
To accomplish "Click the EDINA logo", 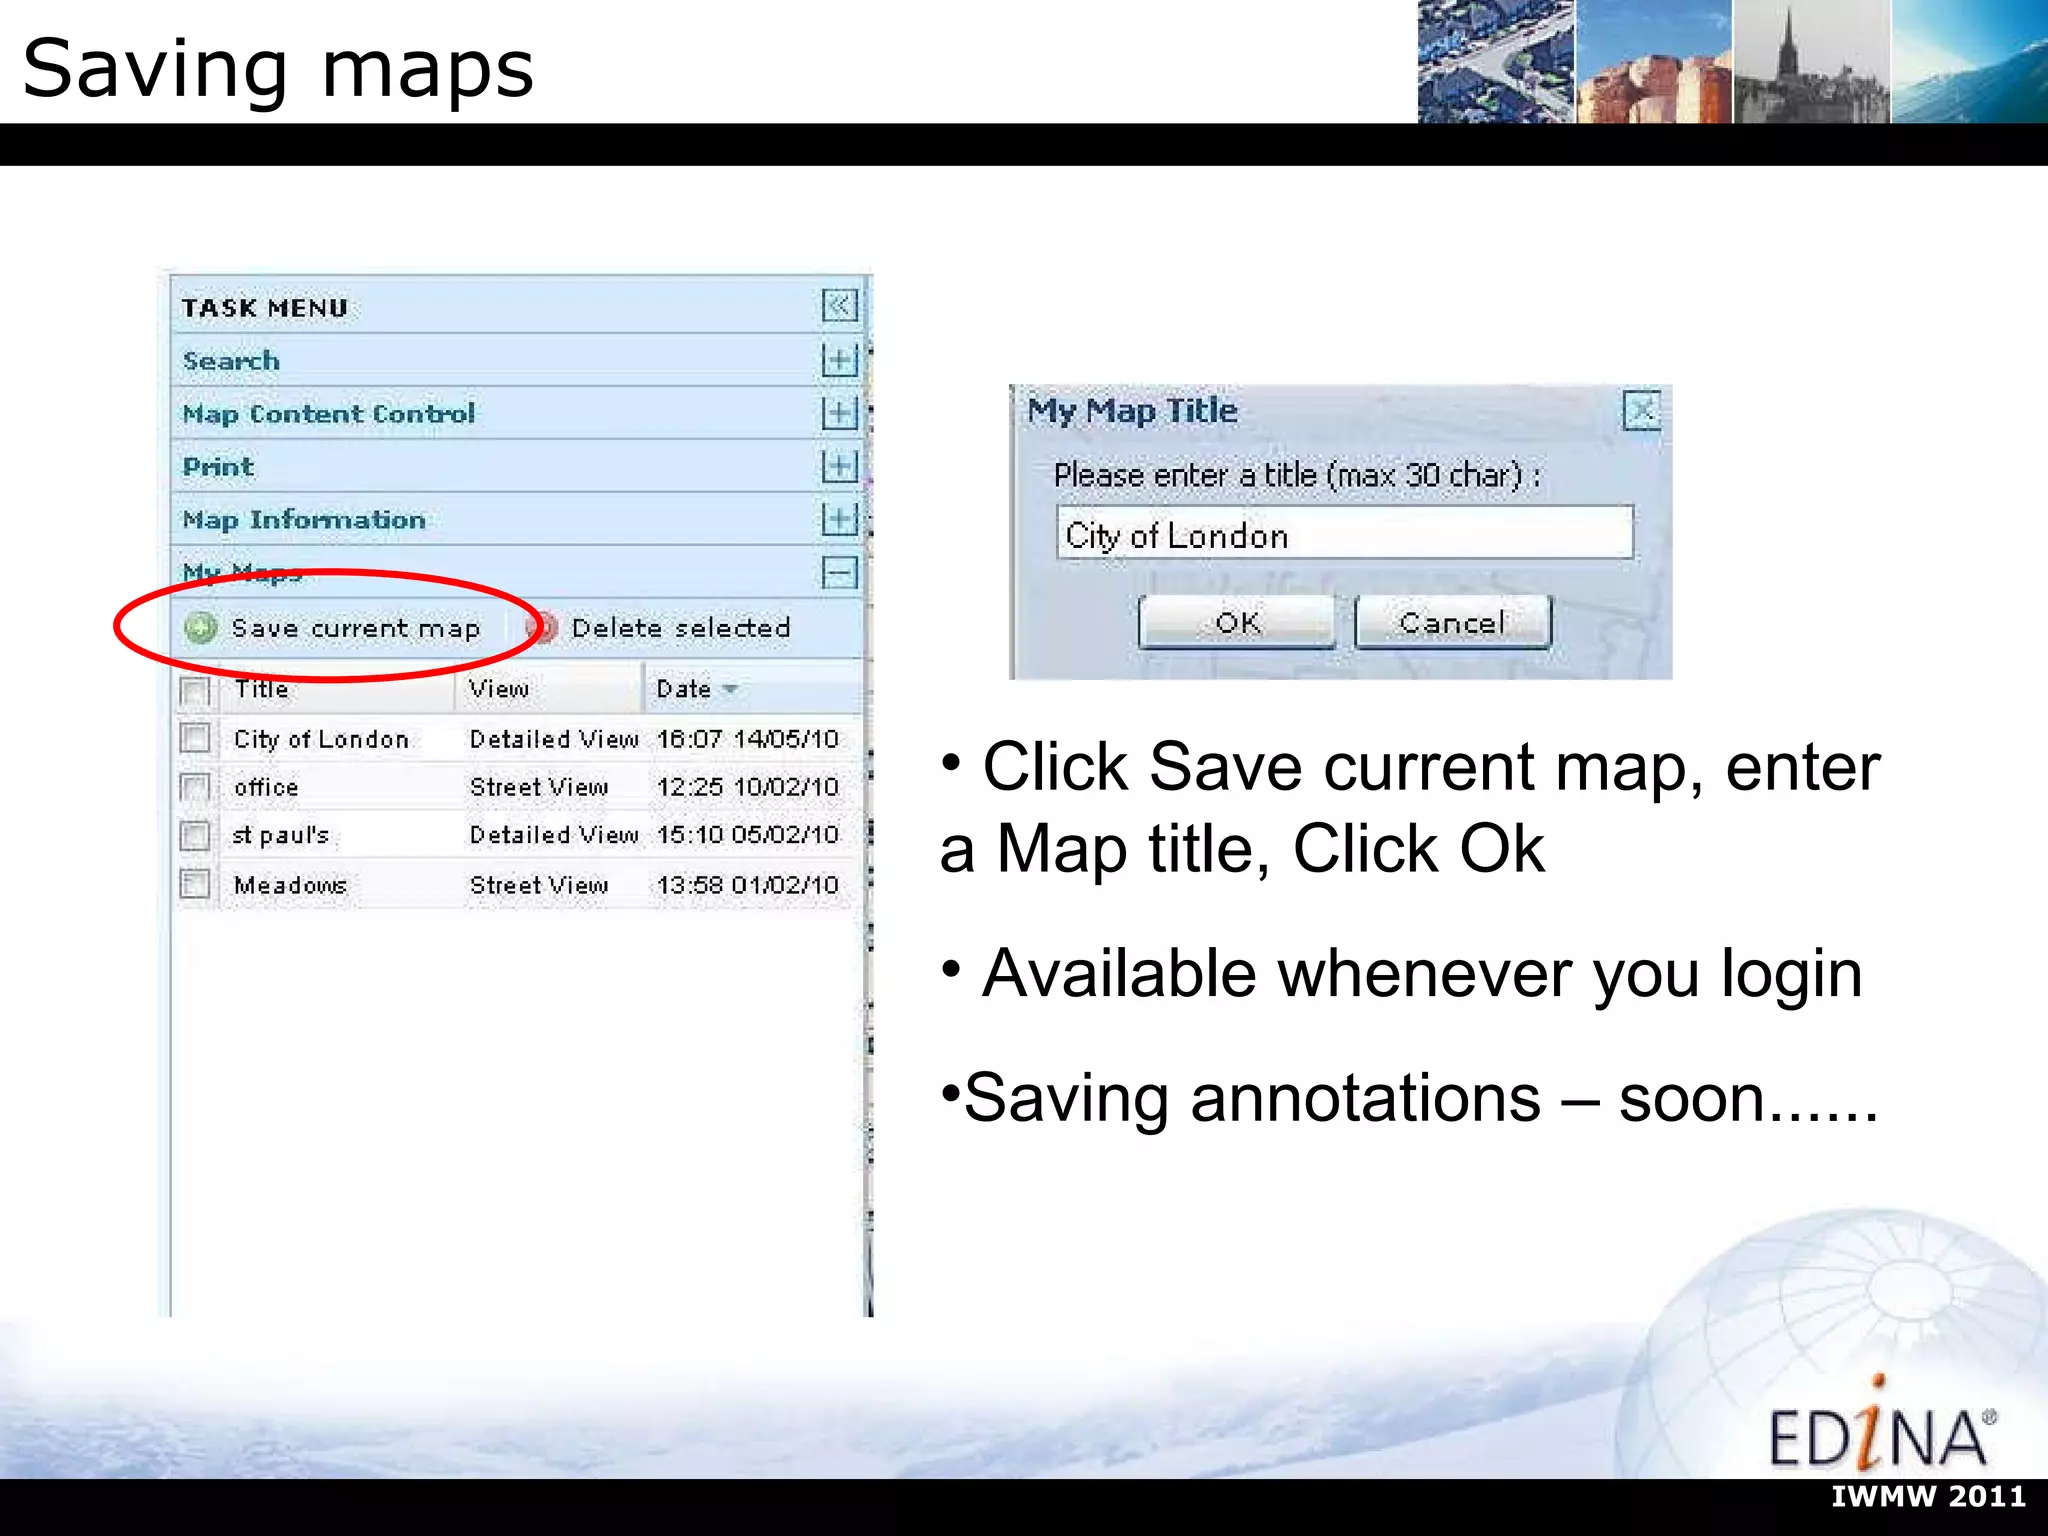I will point(1883,1425).
